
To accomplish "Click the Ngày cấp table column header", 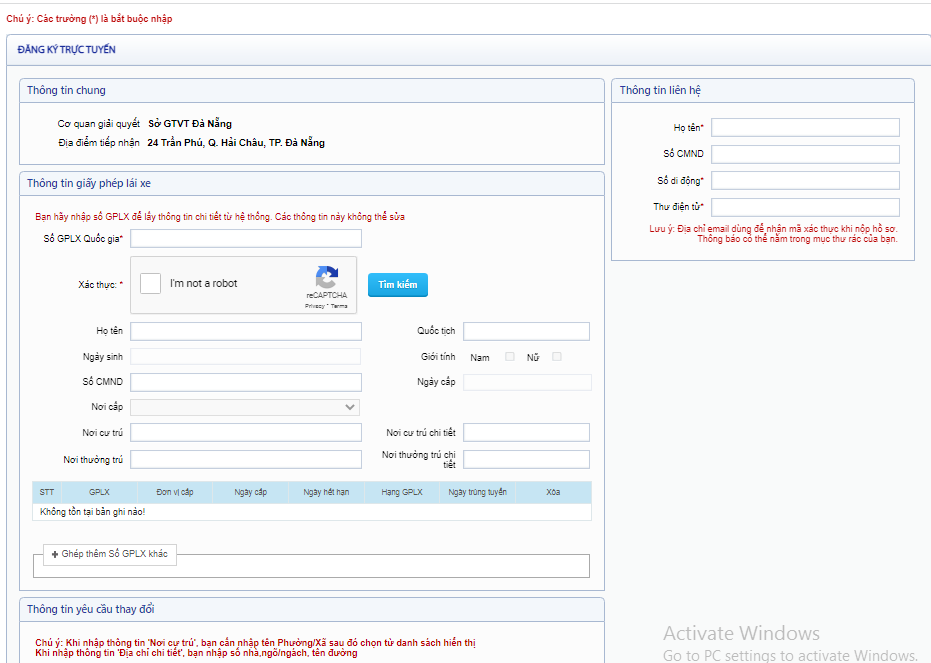I will click(x=251, y=493).
